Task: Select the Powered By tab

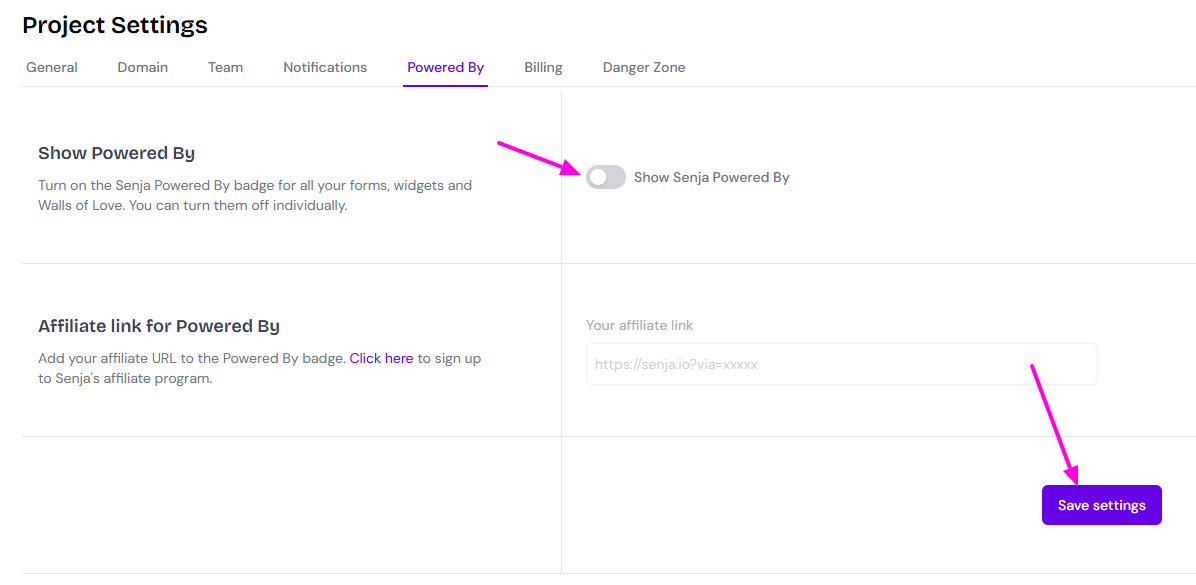Action: [445, 68]
